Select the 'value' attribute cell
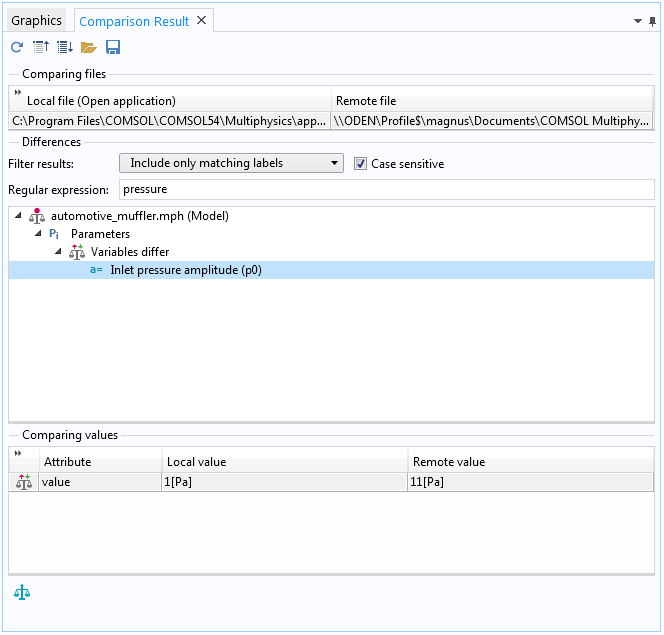 click(100, 482)
